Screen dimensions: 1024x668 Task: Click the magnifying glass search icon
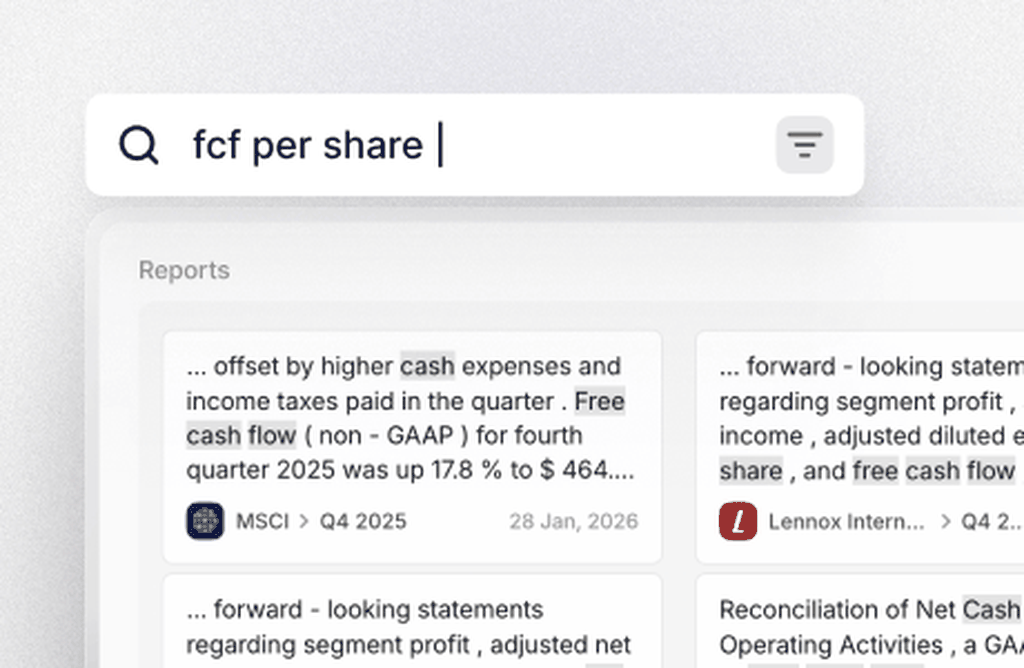139,145
